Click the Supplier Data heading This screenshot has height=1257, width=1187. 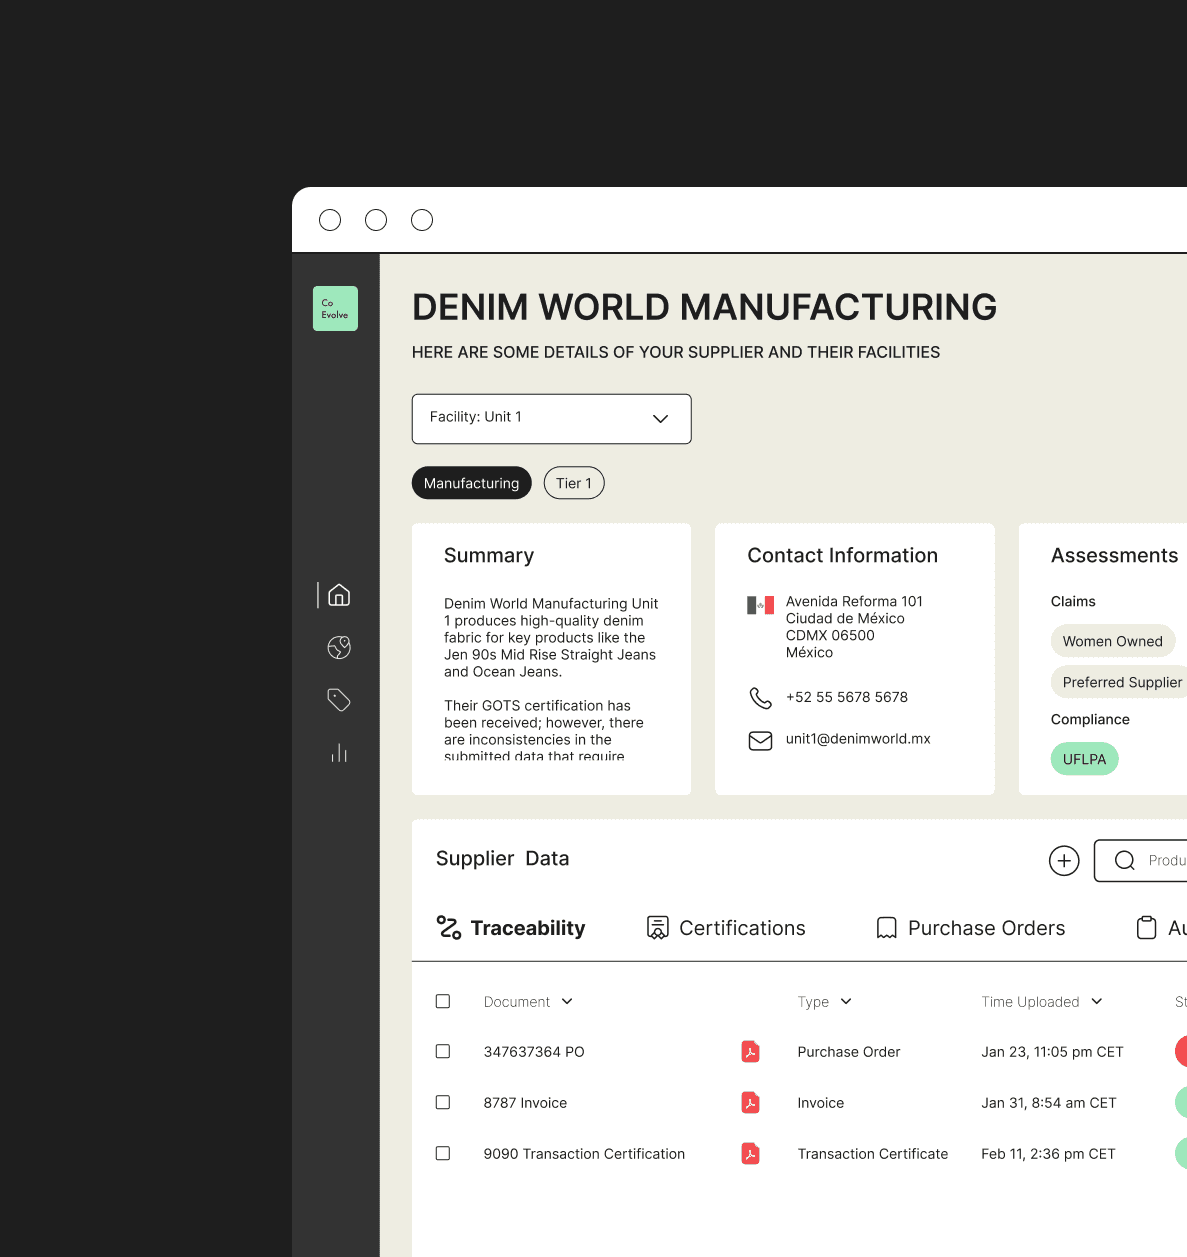click(x=502, y=858)
